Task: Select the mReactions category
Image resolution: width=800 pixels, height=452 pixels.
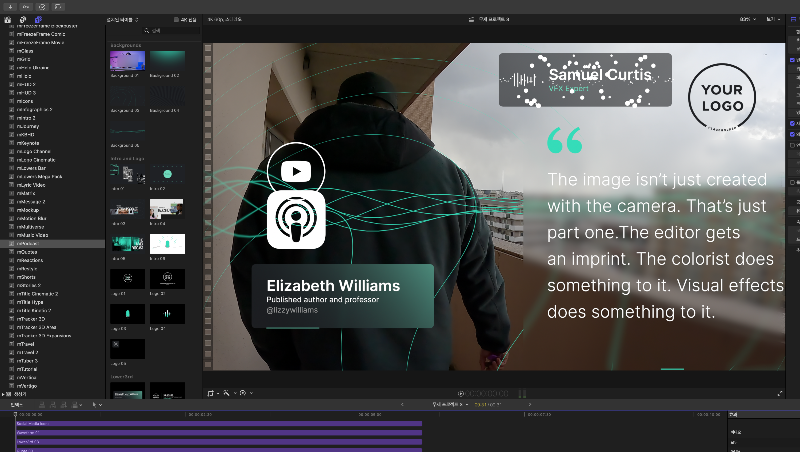Action: coord(30,260)
